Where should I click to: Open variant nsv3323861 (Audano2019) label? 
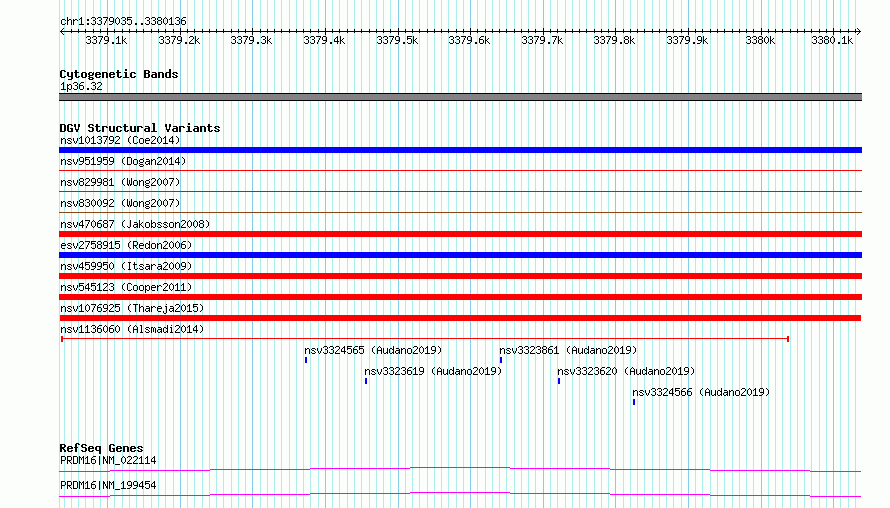568,350
